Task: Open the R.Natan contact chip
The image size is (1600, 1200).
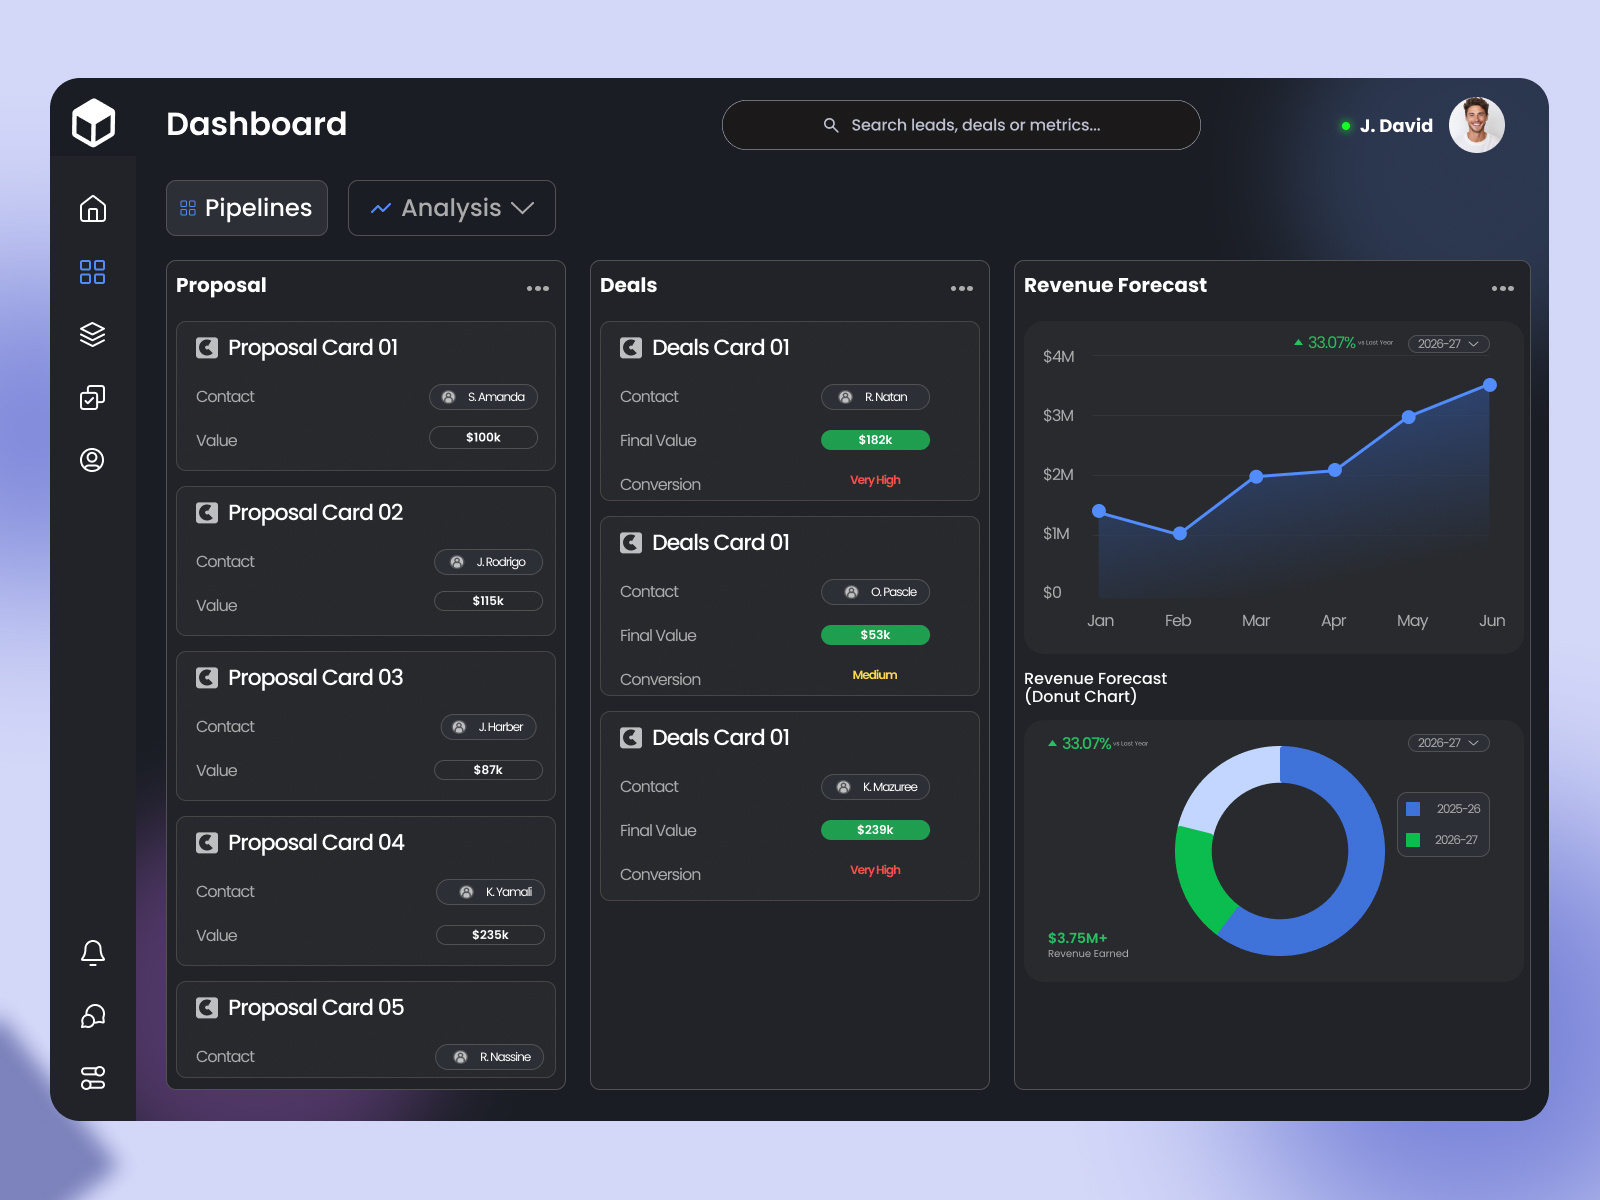Action: click(x=876, y=397)
